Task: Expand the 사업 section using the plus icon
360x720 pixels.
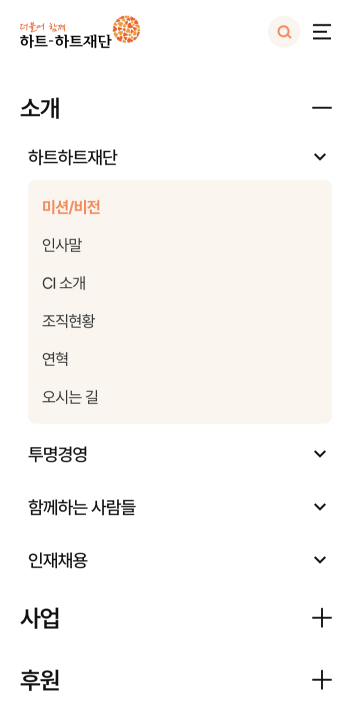Action: pos(322,618)
